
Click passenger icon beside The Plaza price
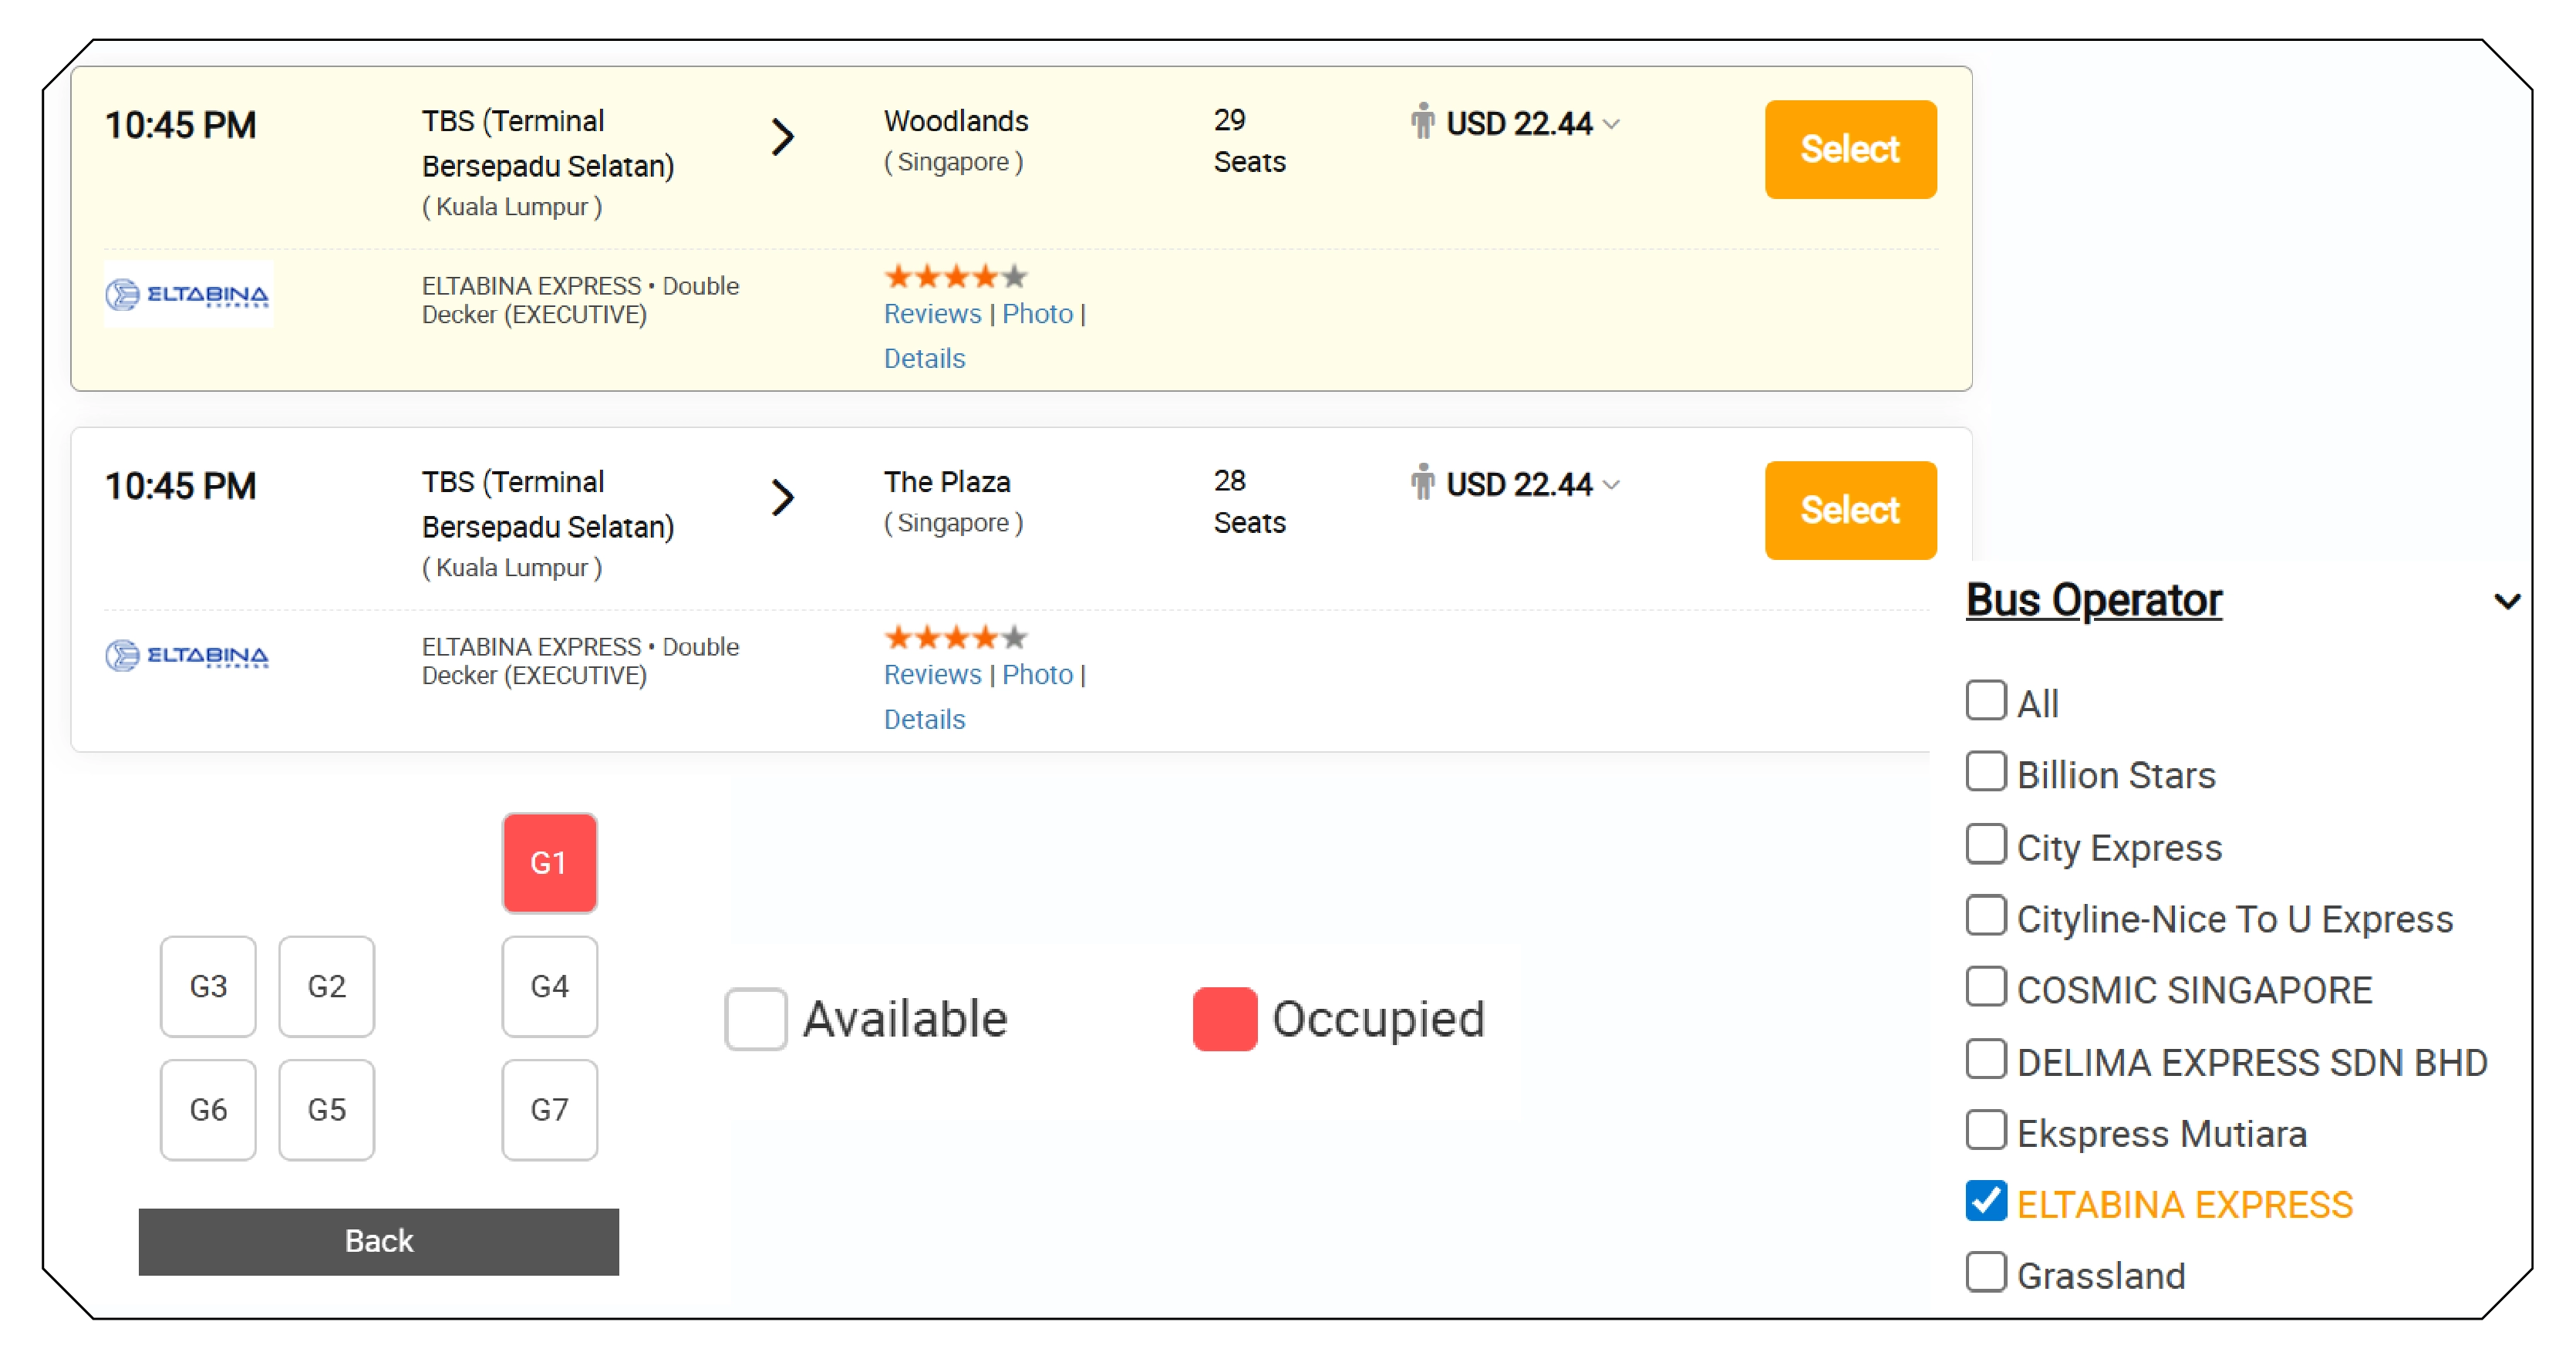(1422, 483)
